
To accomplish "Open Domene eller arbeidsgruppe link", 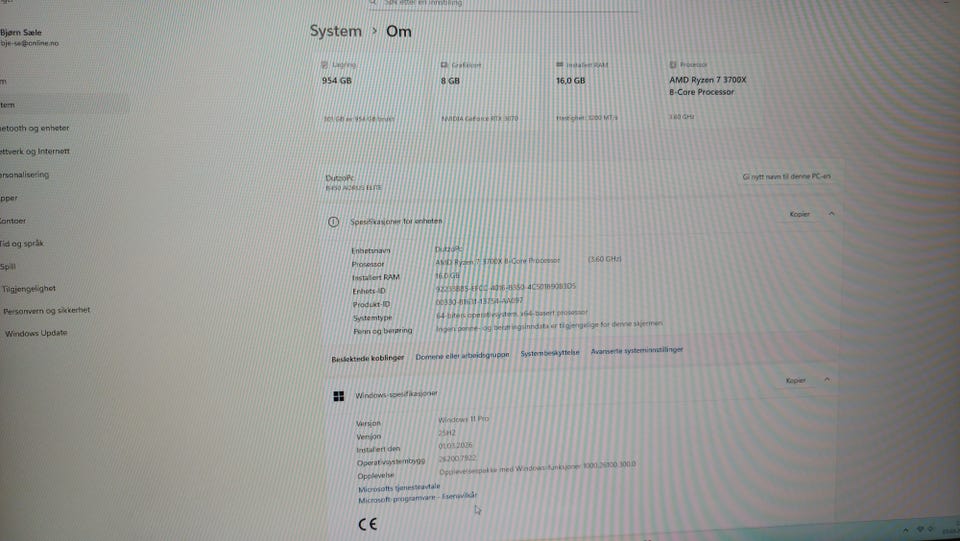I will (x=462, y=356).
